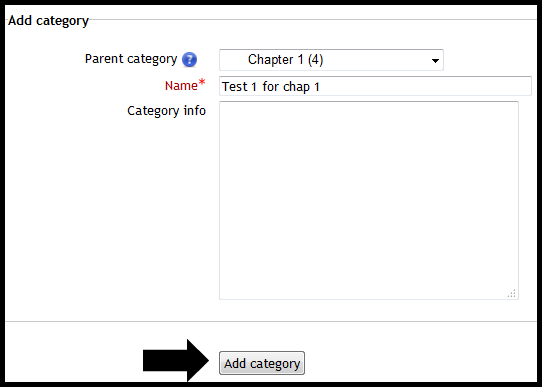Click the Parent category label
The width and height of the screenshot is (542, 387).
coord(131,59)
